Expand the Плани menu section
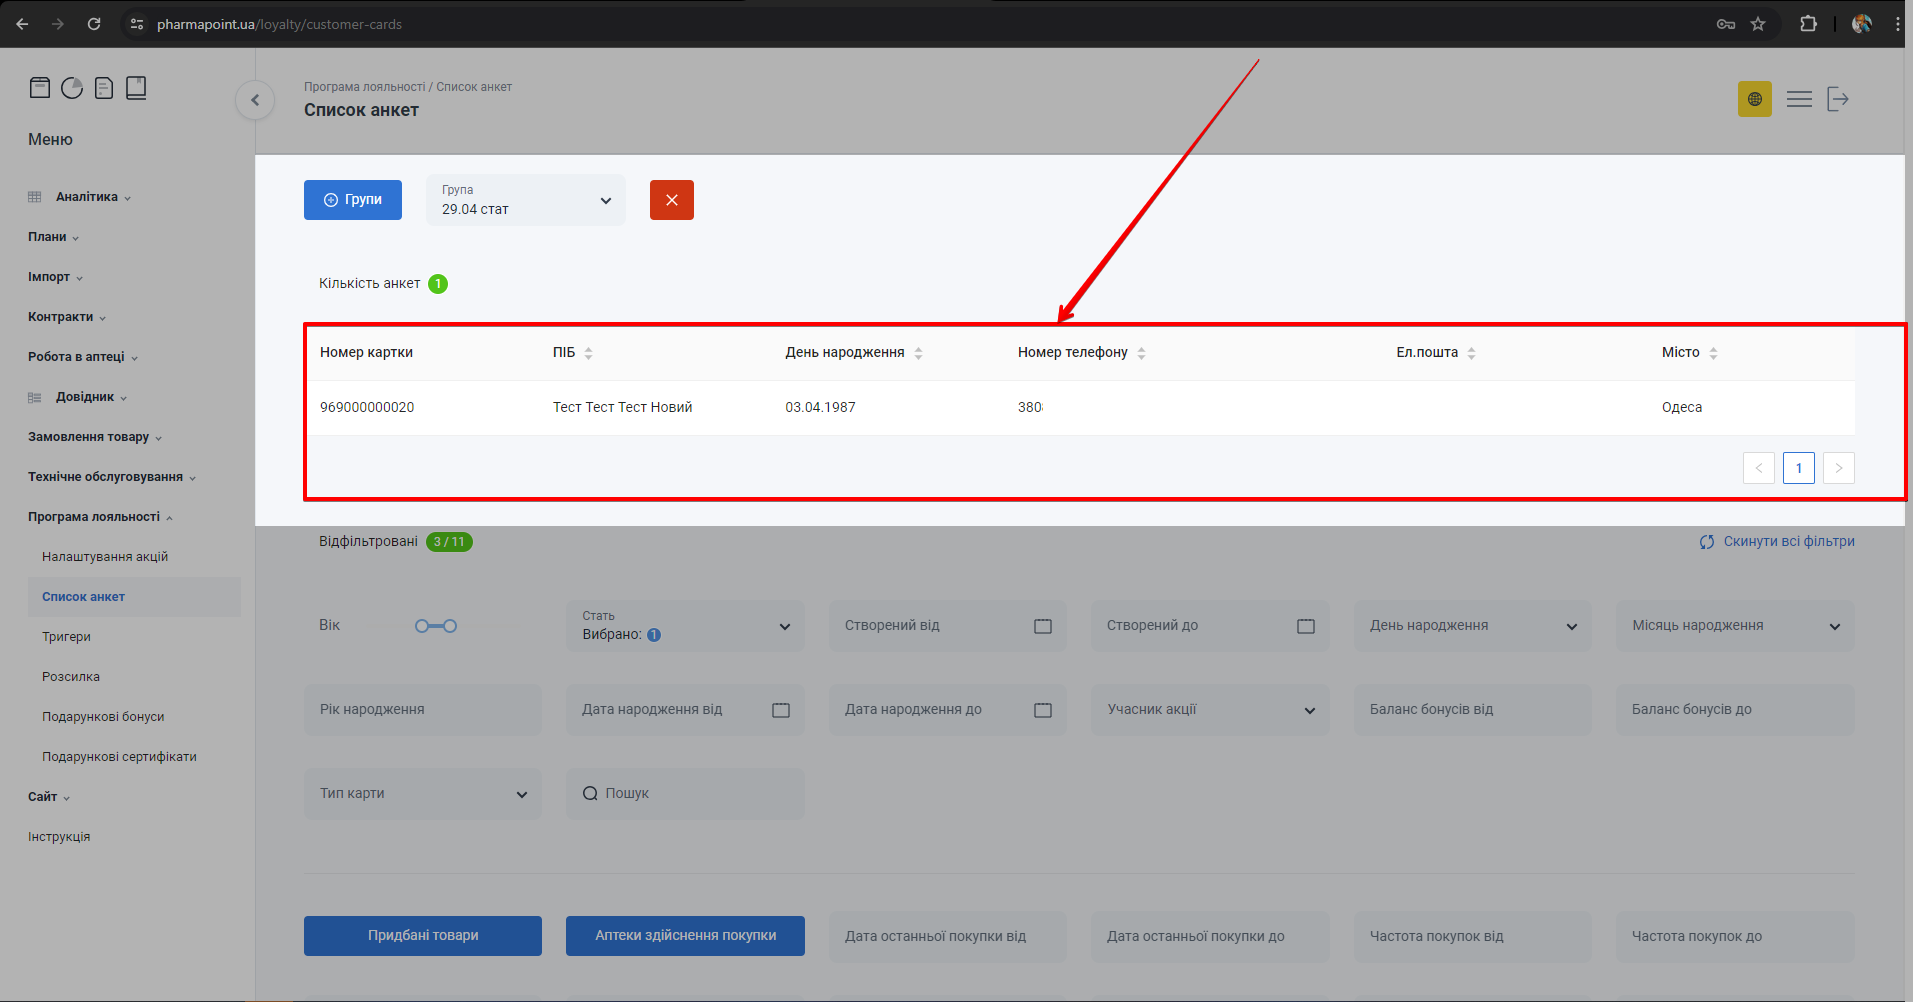 (53, 237)
